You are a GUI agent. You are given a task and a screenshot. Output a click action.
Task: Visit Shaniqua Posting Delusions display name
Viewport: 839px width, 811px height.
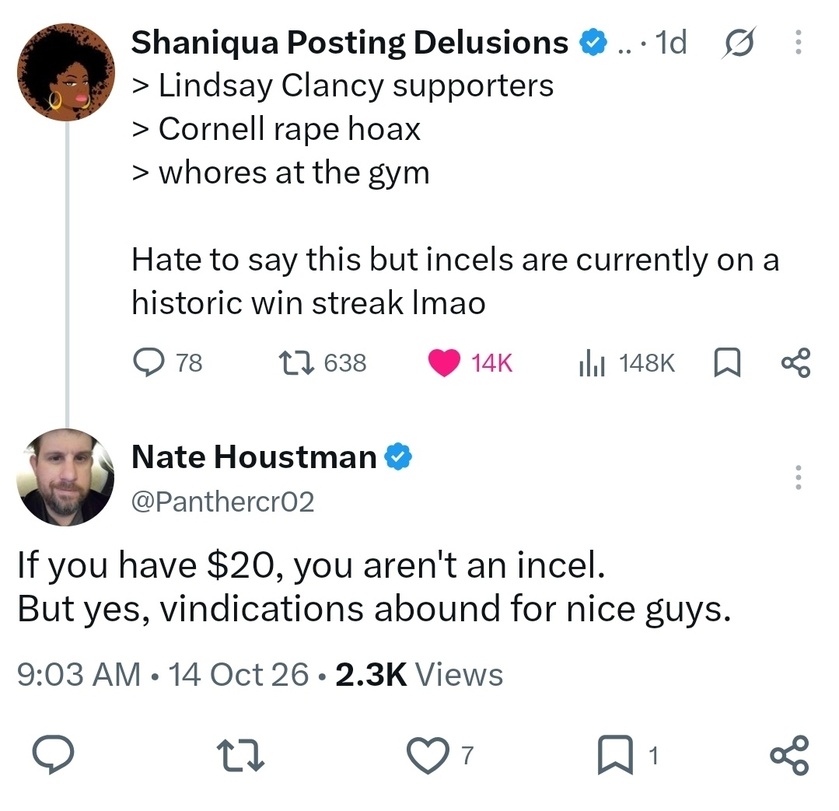(349, 42)
